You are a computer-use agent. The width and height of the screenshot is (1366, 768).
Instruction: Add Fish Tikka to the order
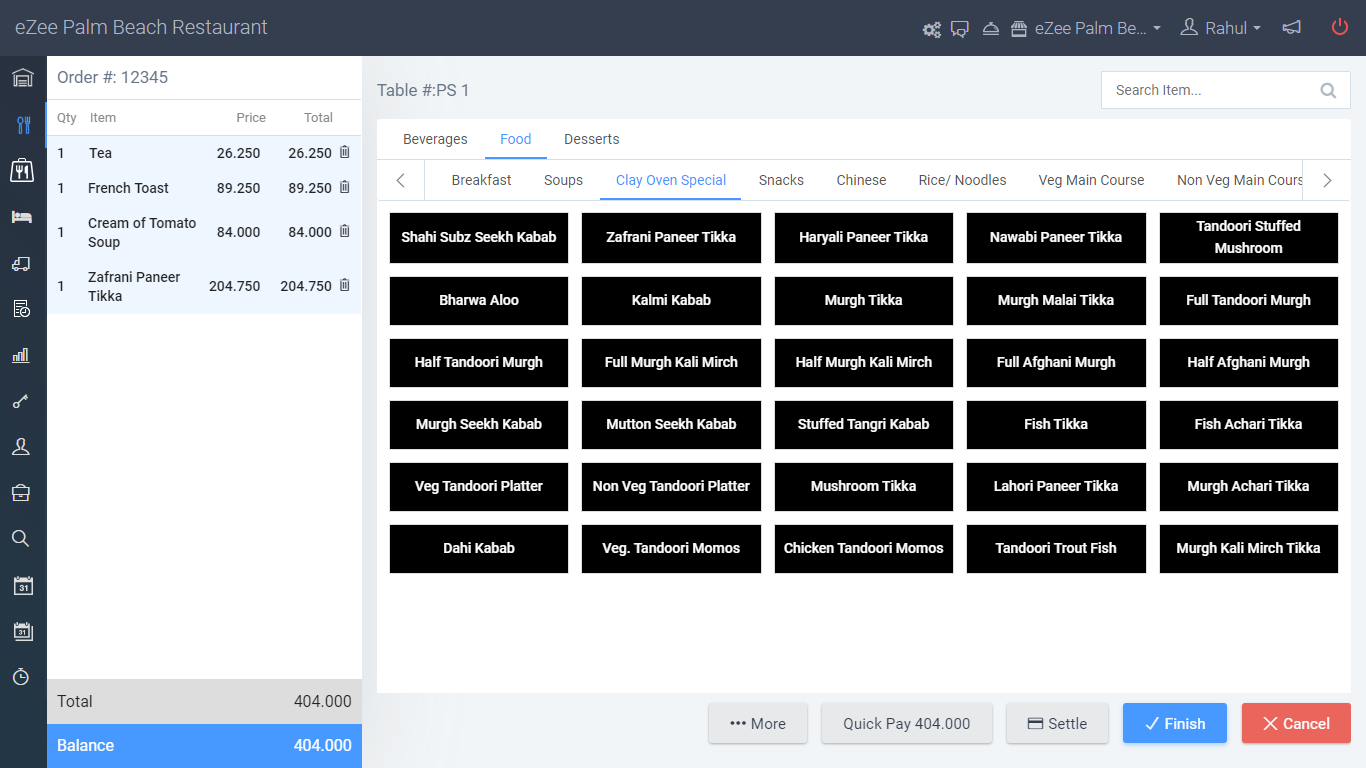[x=1056, y=424]
